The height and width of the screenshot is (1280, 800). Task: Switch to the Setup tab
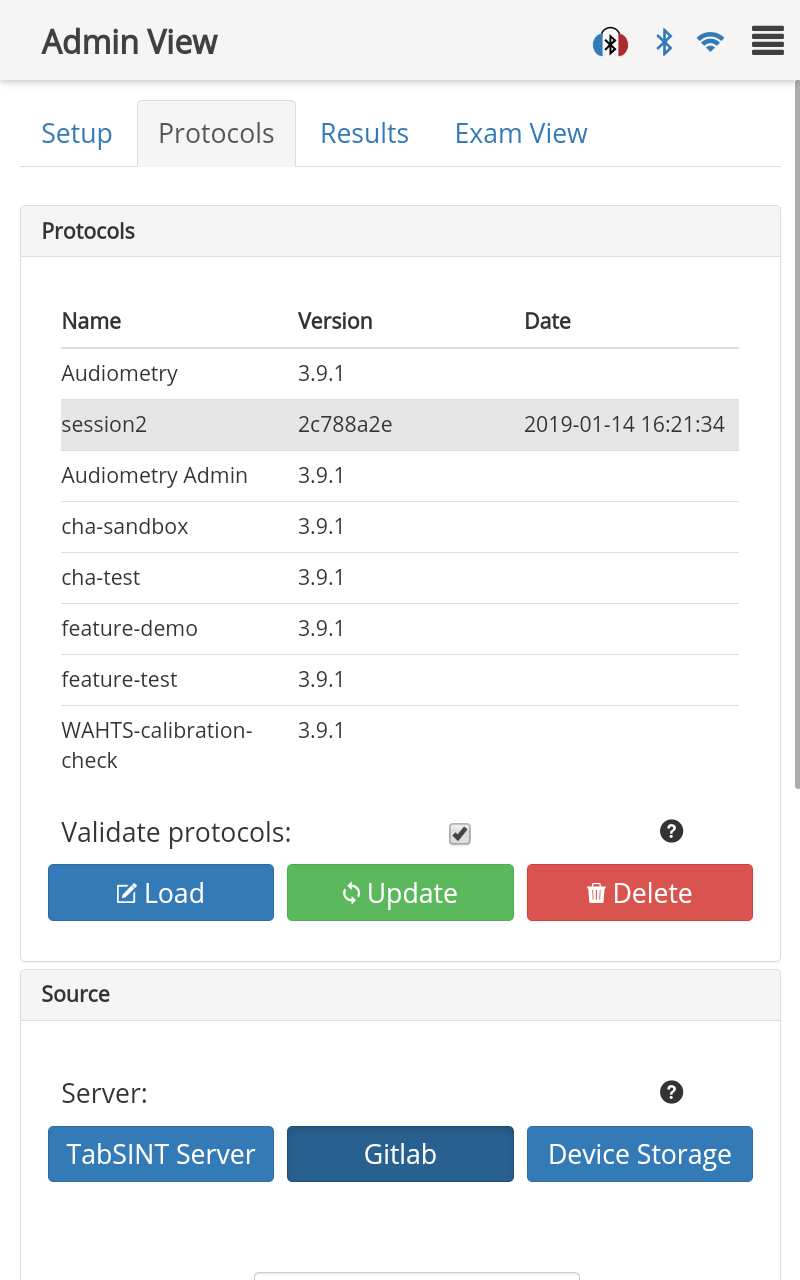77,134
